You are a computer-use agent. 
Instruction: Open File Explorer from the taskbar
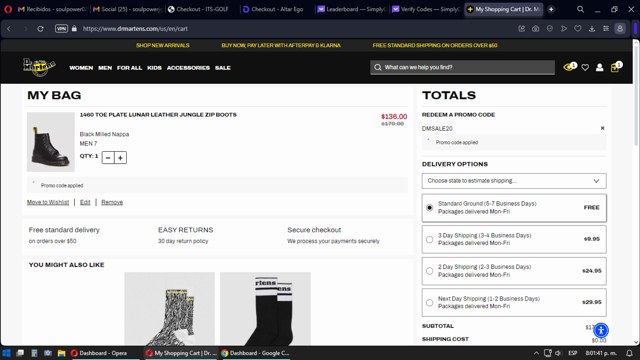(x=61, y=353)
